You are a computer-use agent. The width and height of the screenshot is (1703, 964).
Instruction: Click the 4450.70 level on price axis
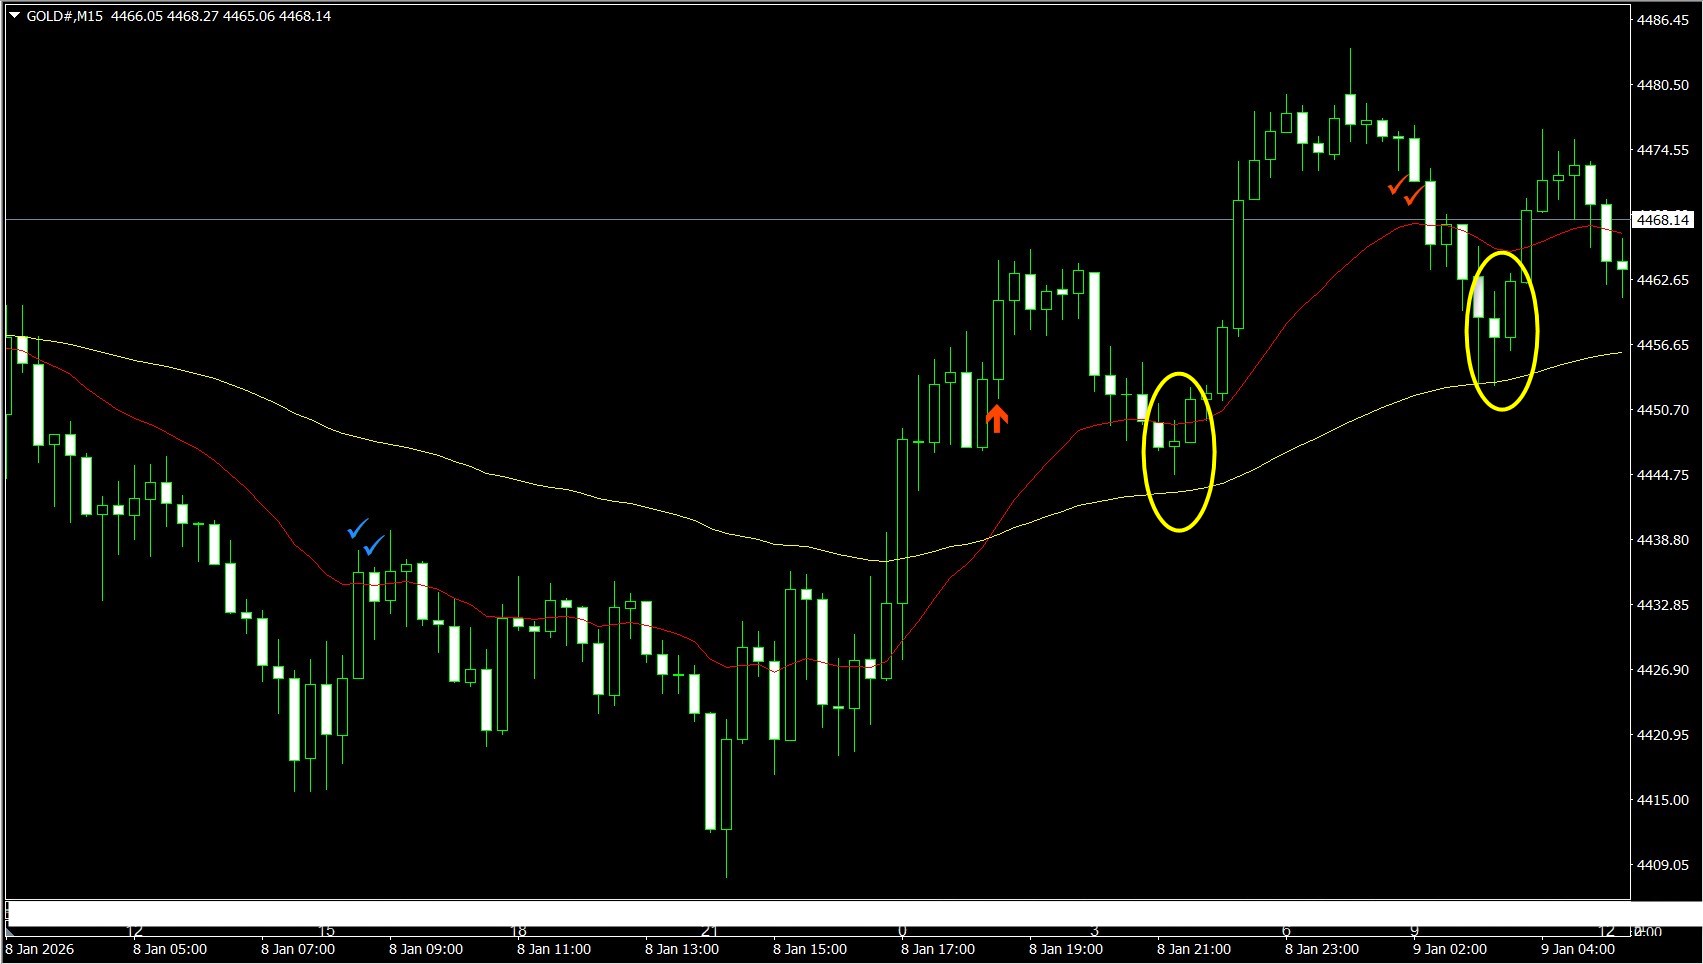click(1662, 410)
